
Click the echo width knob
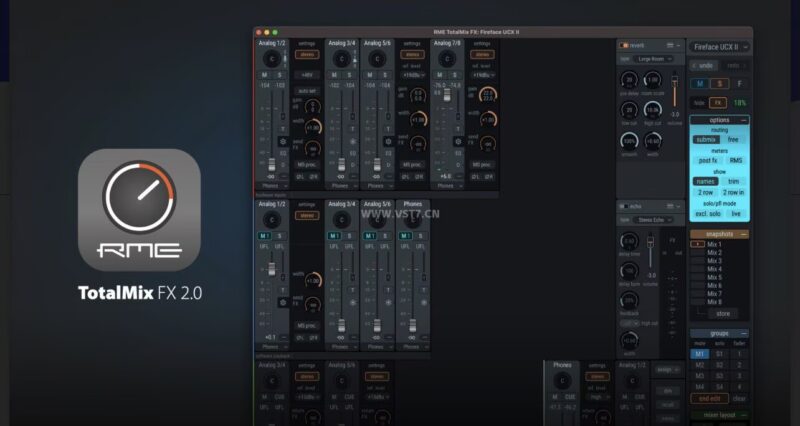point(629,340)
